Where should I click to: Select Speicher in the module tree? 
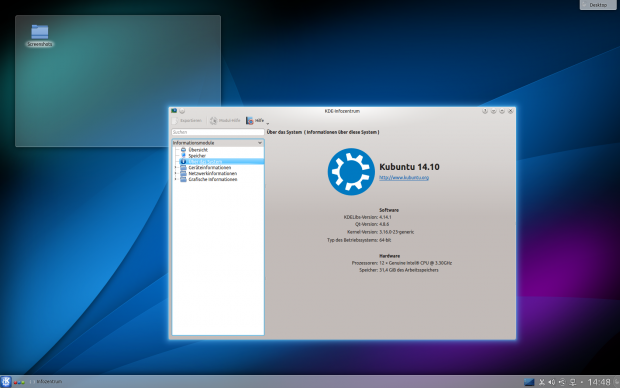tap(197, 156)
